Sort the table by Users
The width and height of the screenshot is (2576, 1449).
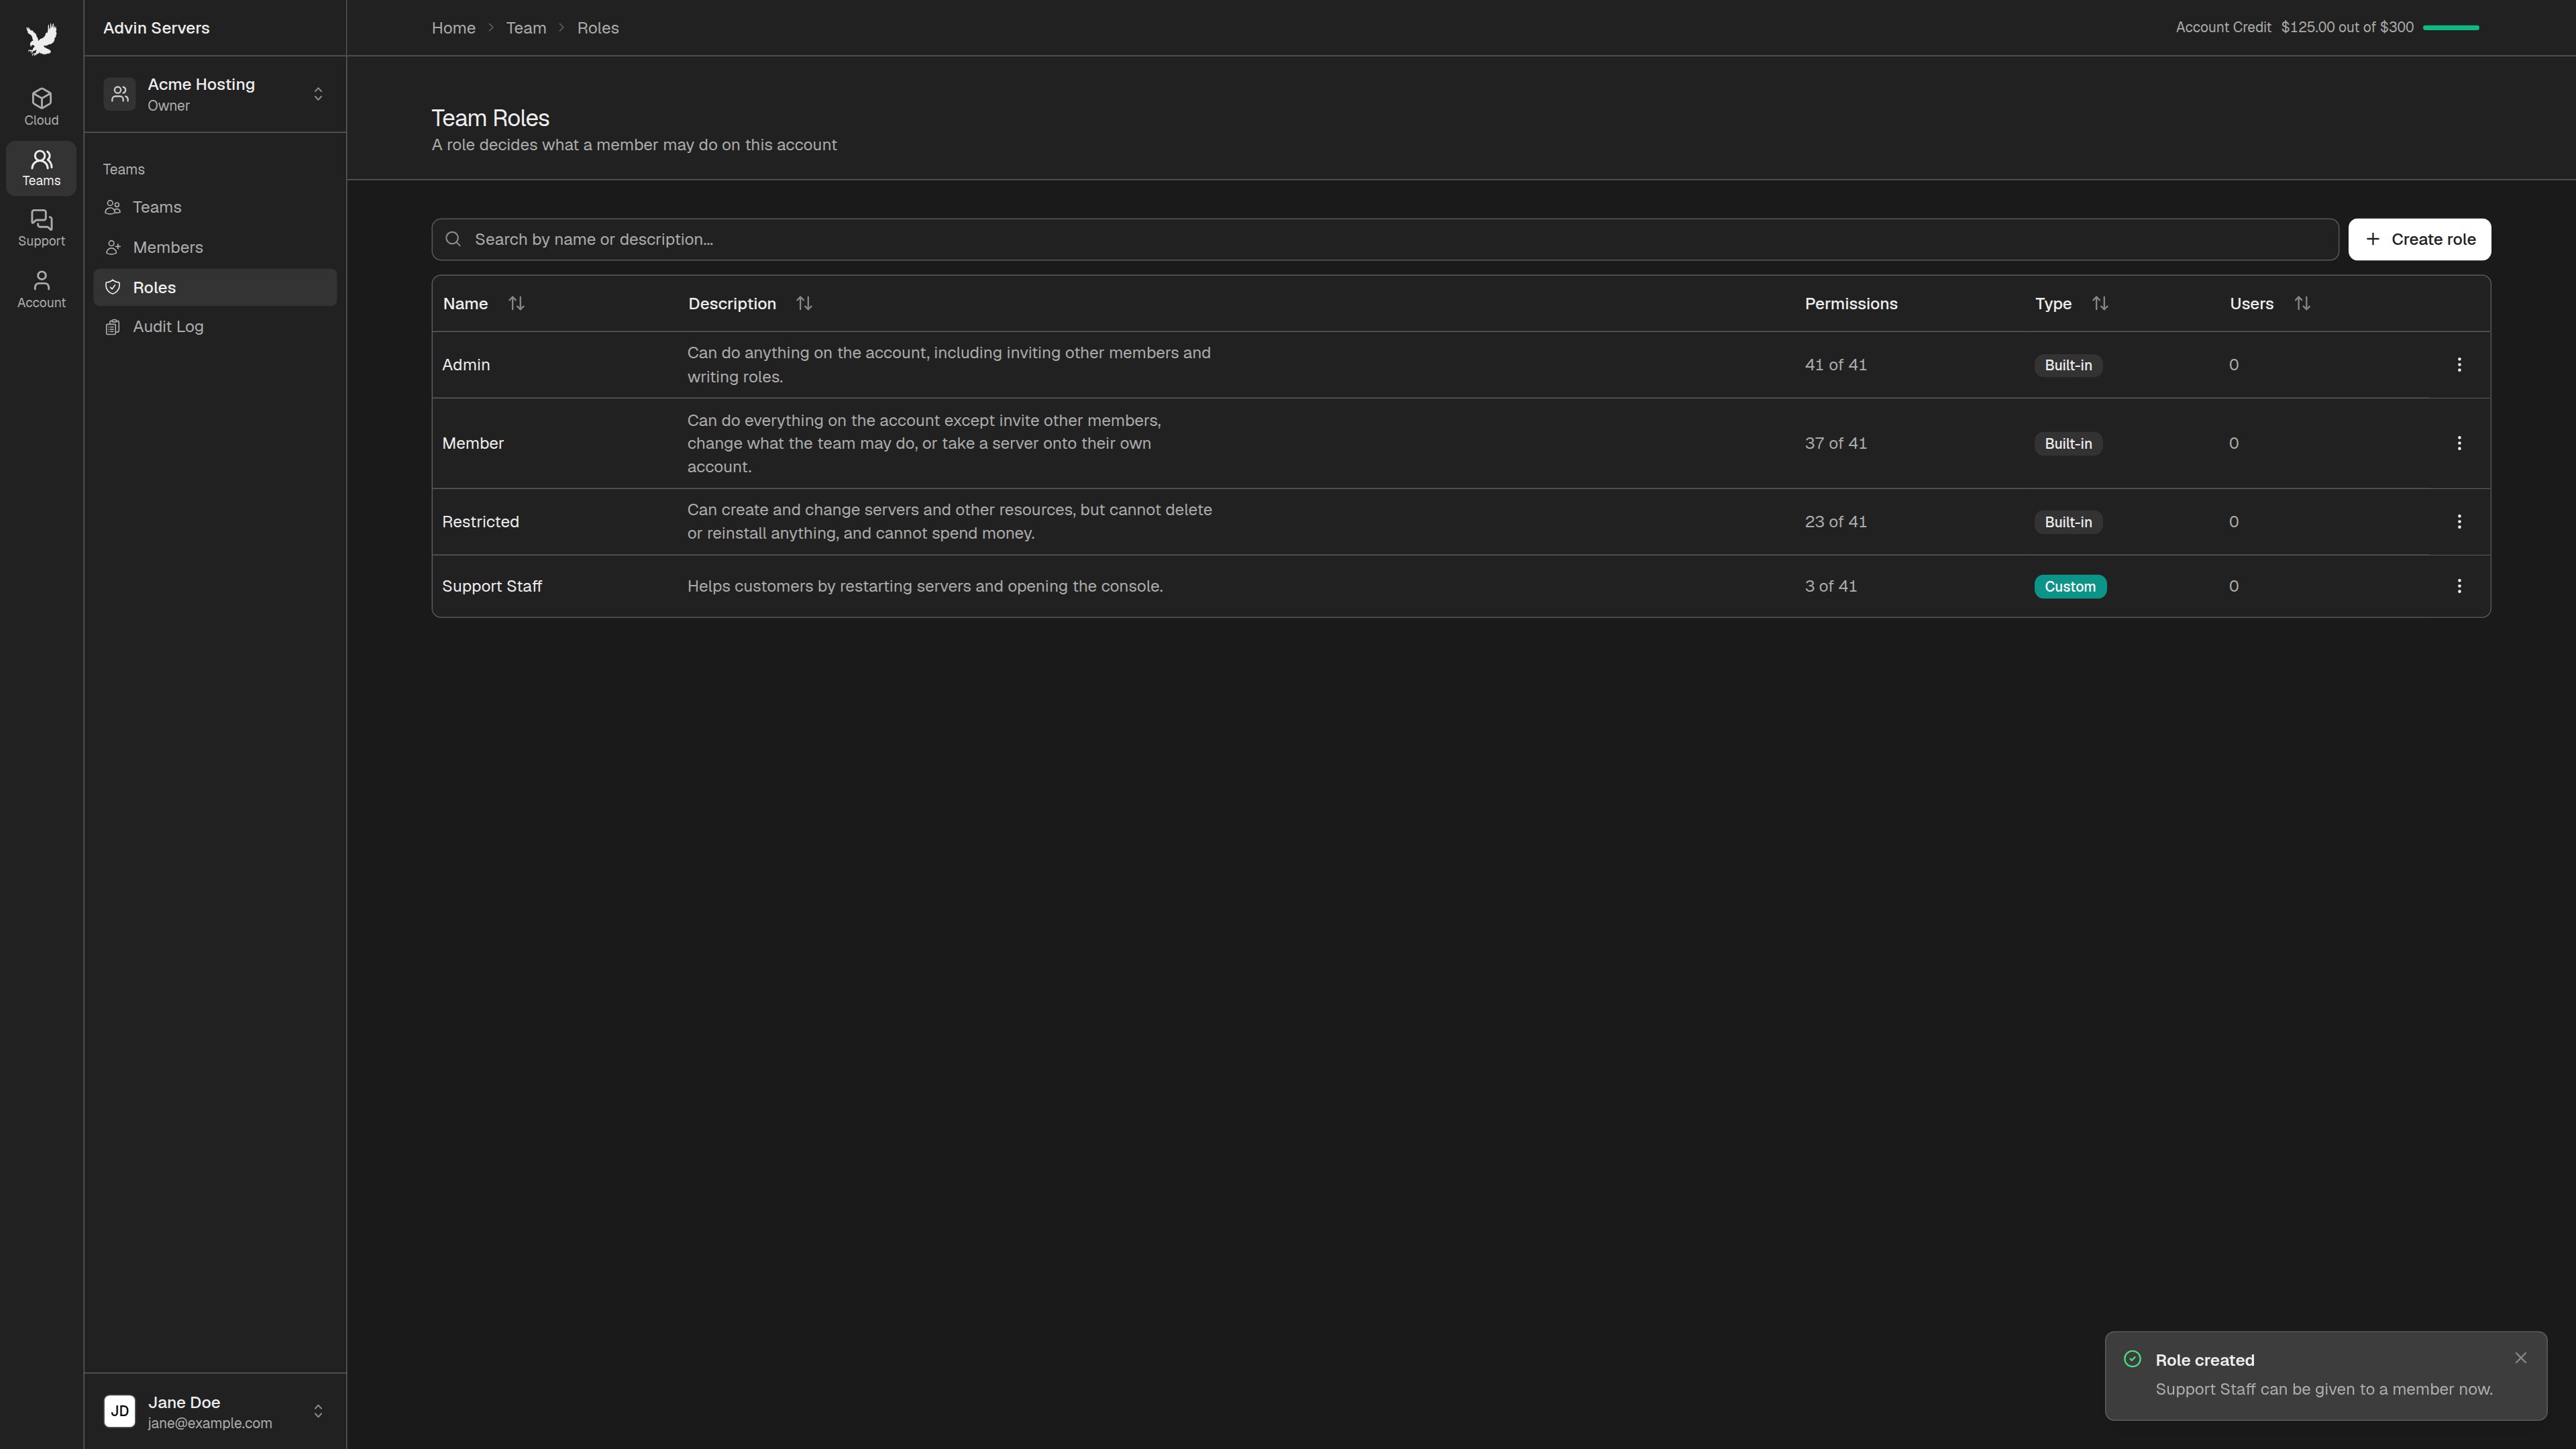coord(2302,303)
